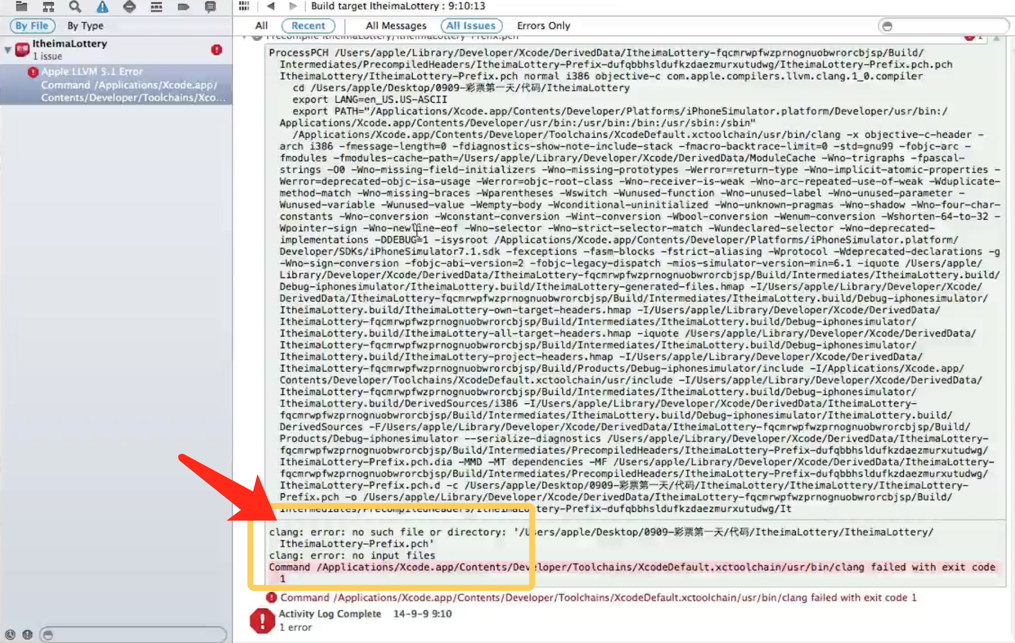The height and width of the screenshot is (643, 1015).
Task: Click the log search filter field at top right
Action: [944, 26]
